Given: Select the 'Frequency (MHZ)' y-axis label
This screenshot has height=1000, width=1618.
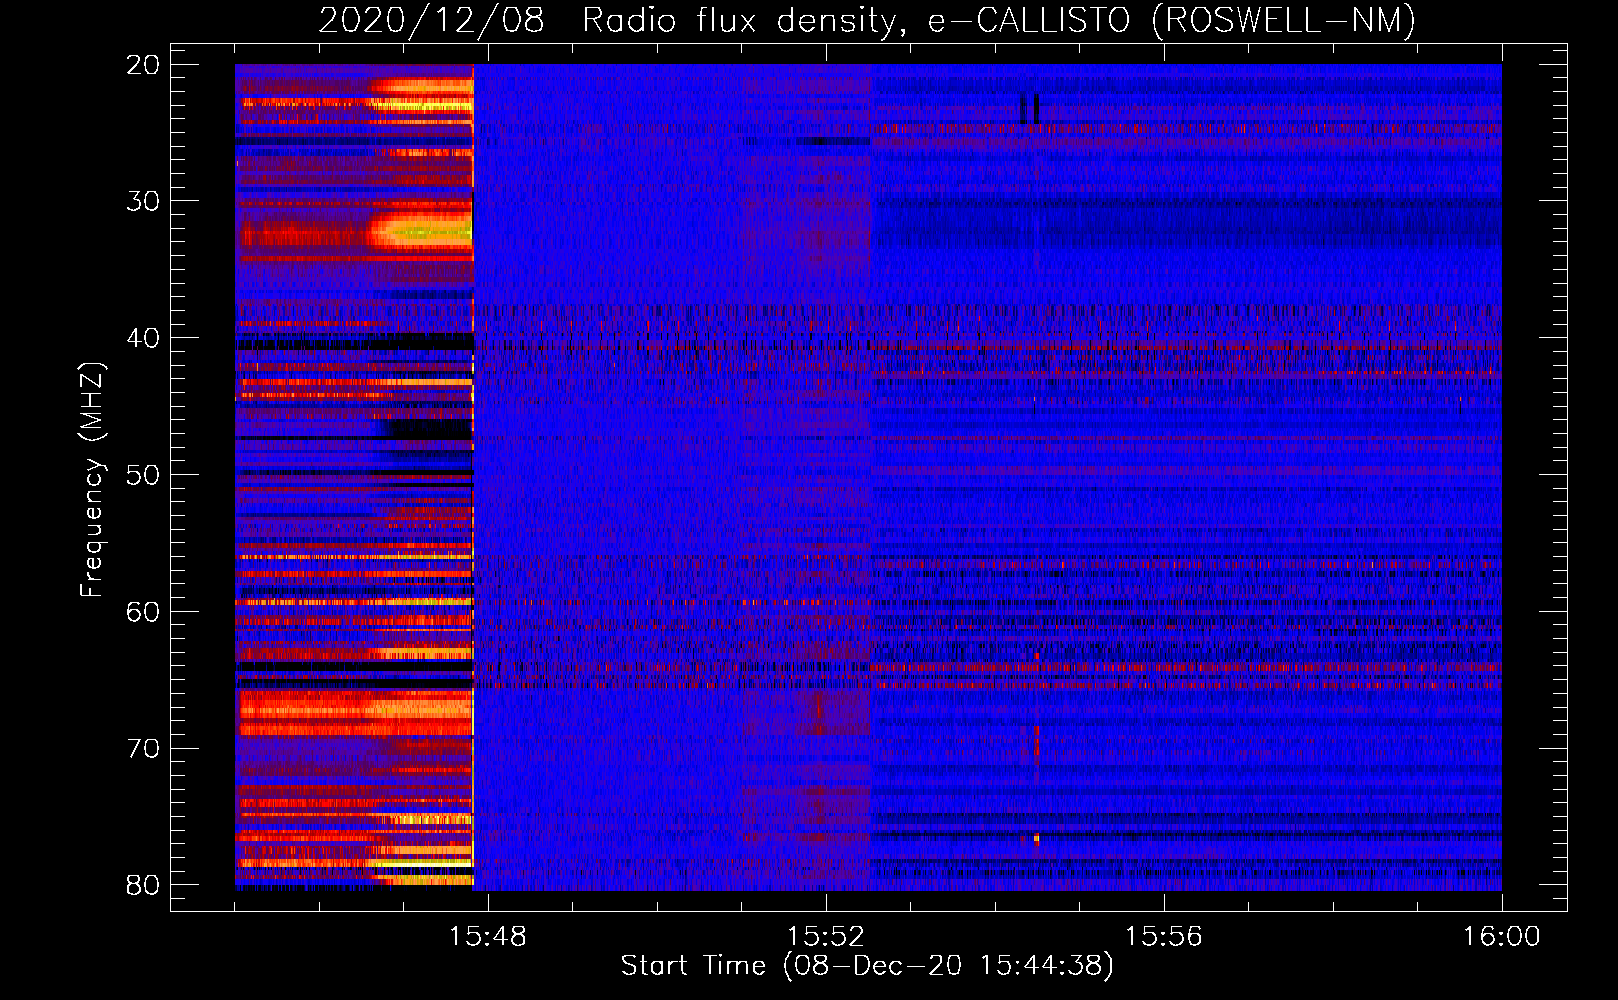Looking at the screenshot, I should 91,480.
